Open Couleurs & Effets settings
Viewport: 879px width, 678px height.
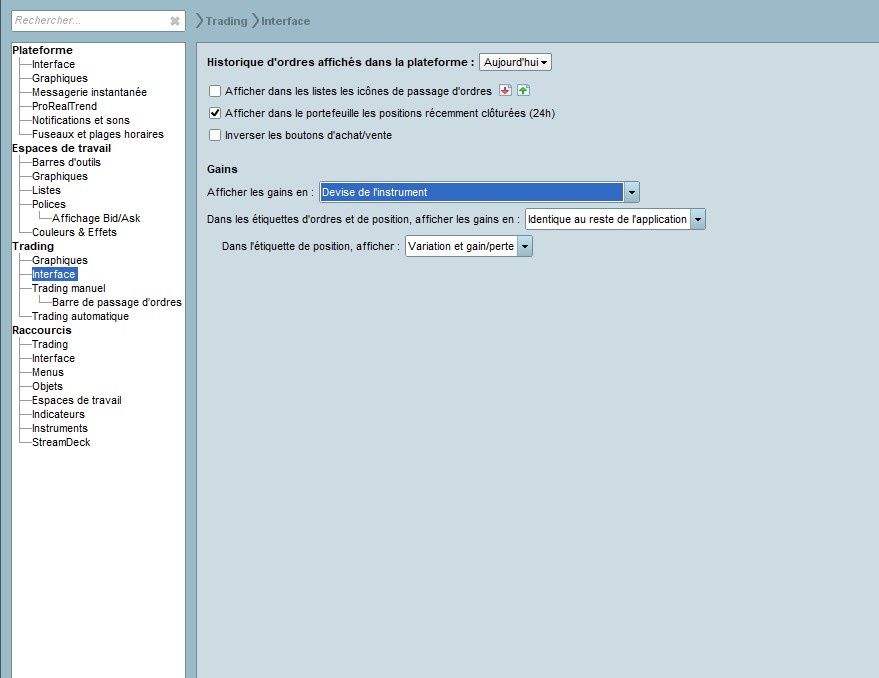(x=74, y=232)
